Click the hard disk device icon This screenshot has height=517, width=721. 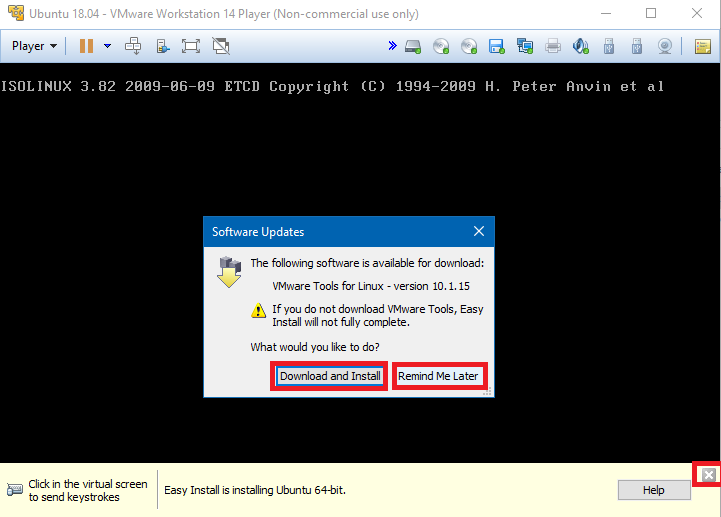coord(413,46)
